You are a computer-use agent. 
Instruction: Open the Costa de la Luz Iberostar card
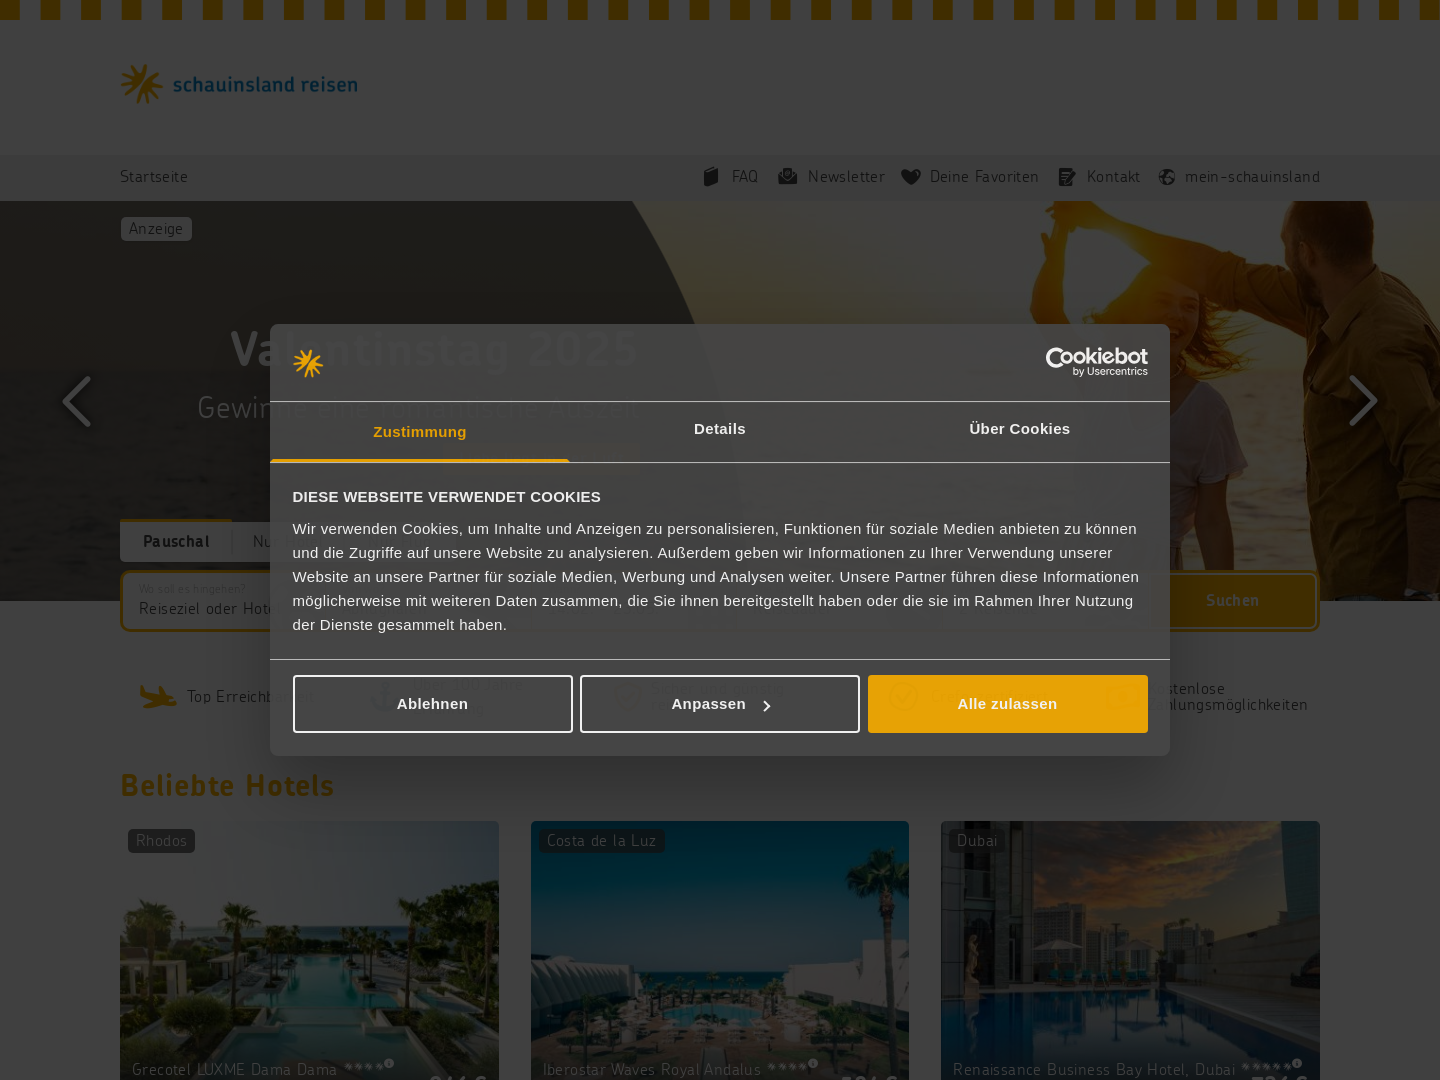pos(720,950)
